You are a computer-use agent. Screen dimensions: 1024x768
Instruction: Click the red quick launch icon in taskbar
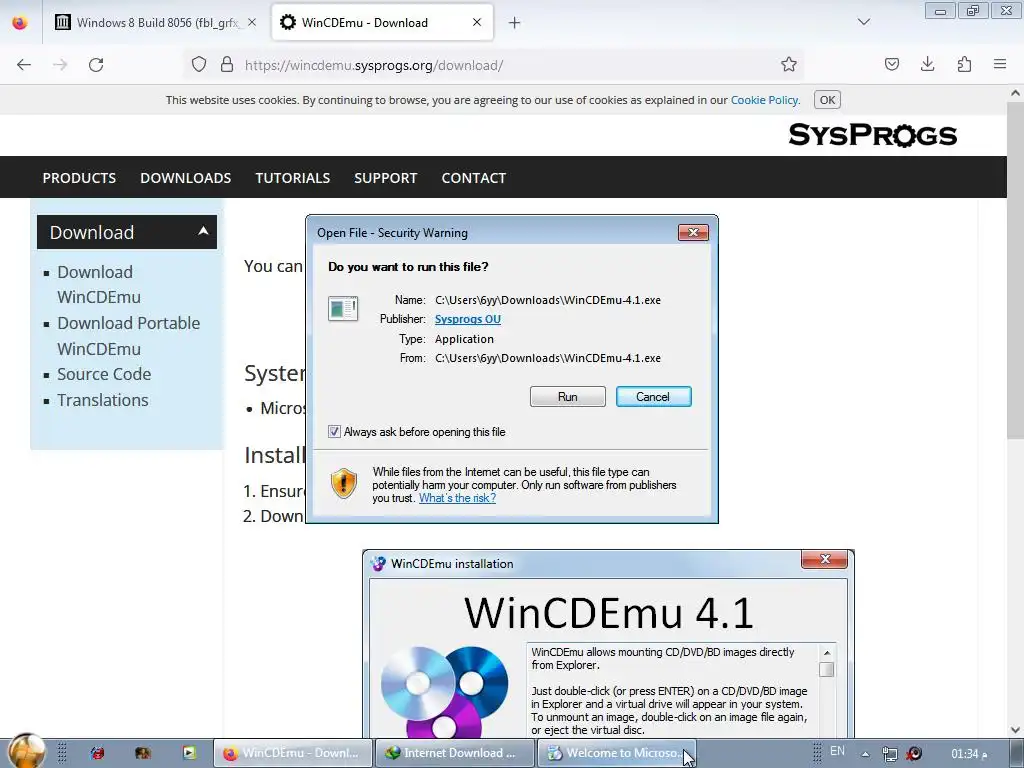point(97,753)
